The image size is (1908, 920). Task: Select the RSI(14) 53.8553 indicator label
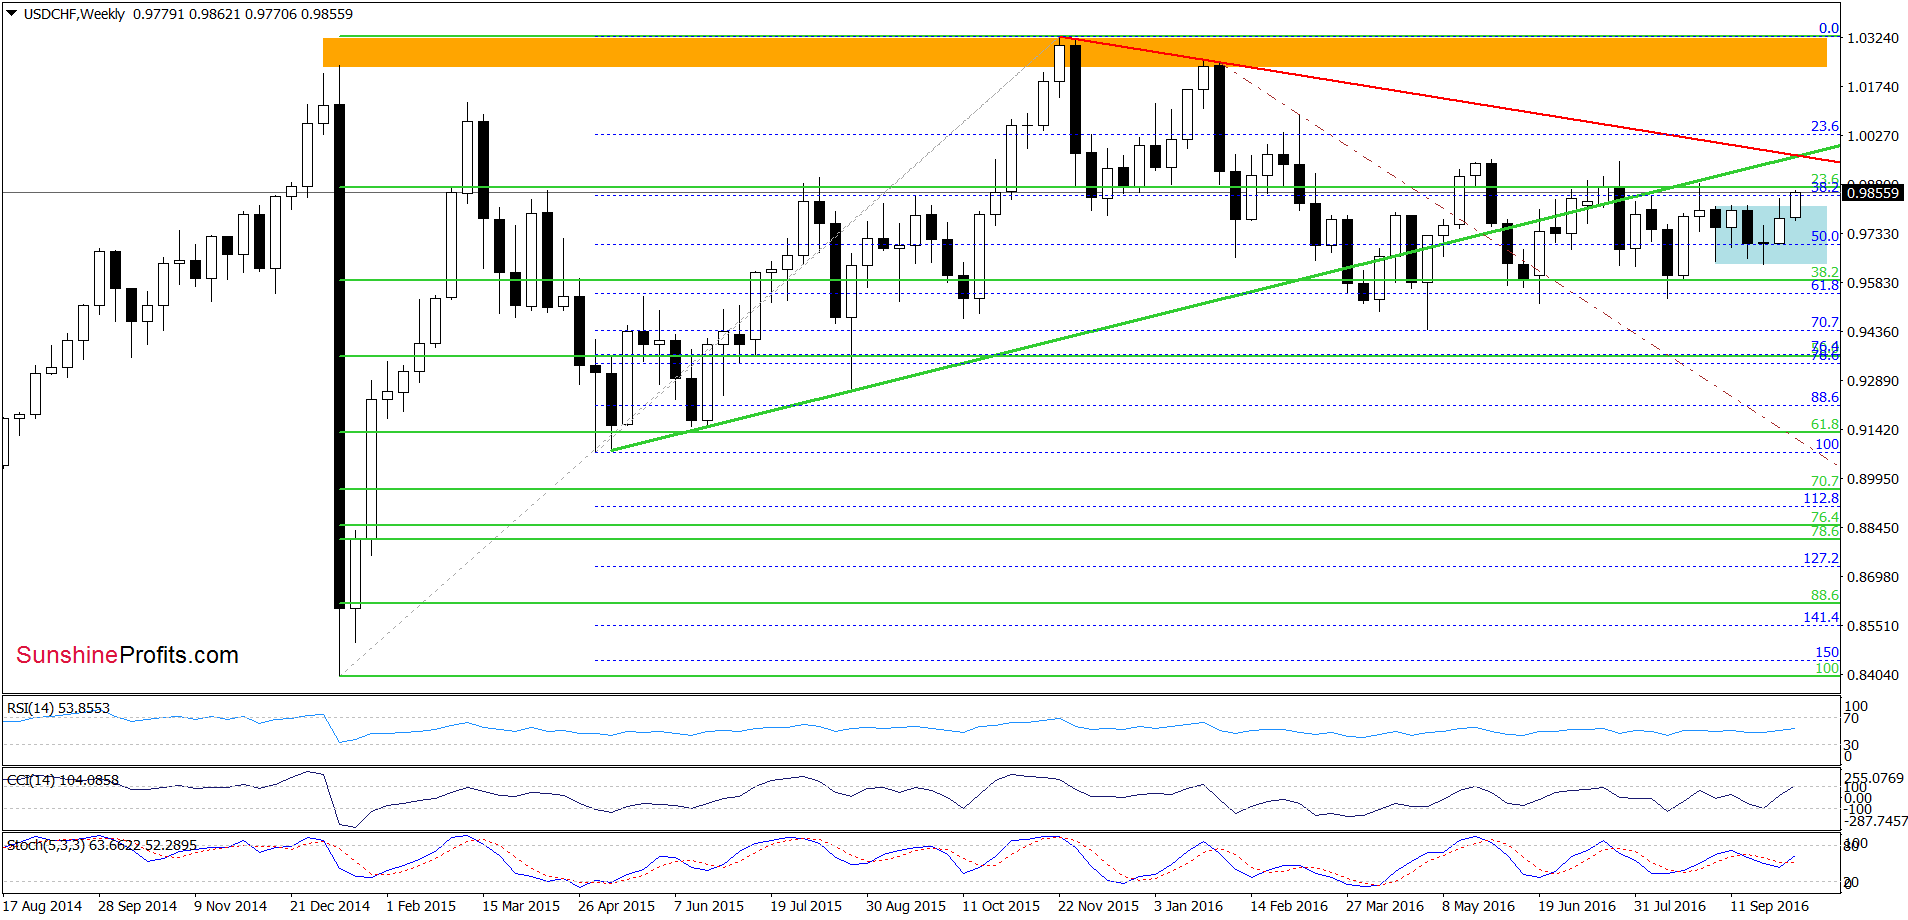click(x=58, y=708)
